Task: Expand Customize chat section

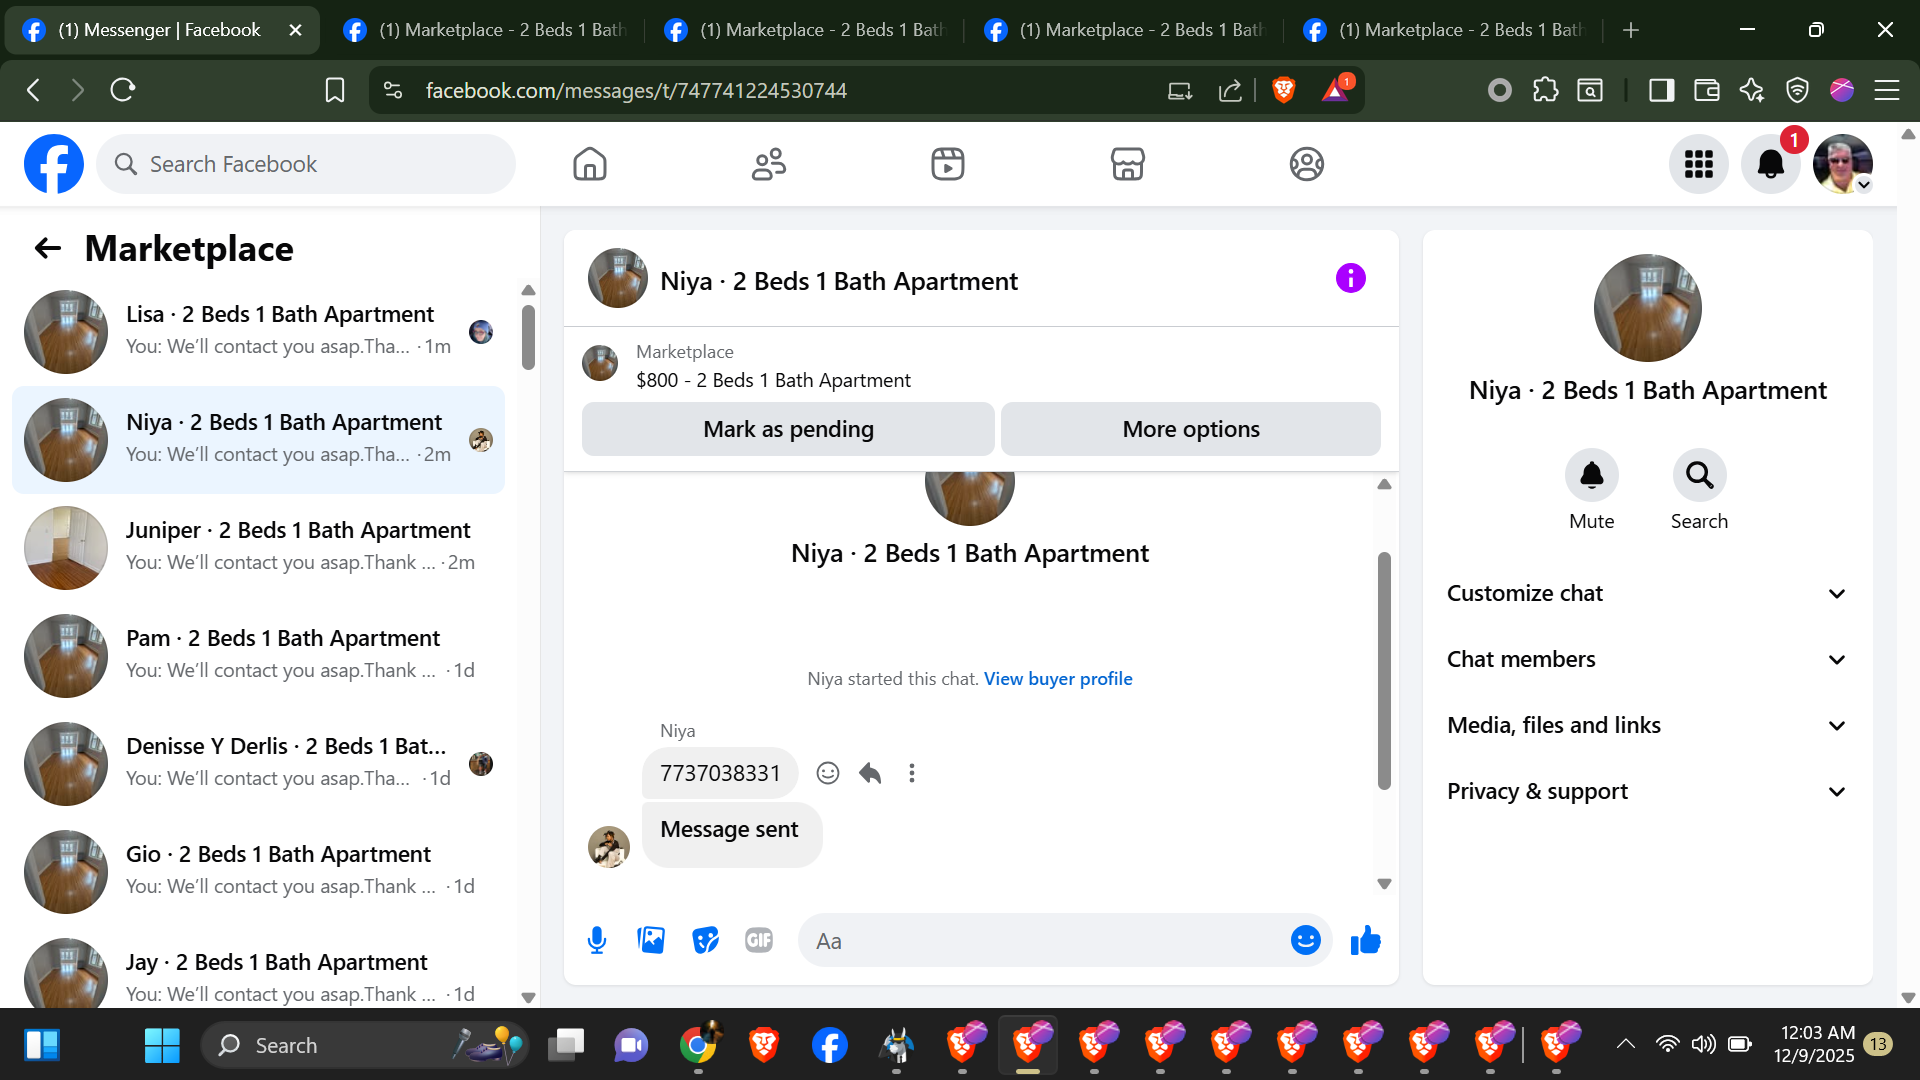Action: pos(1647,594)
